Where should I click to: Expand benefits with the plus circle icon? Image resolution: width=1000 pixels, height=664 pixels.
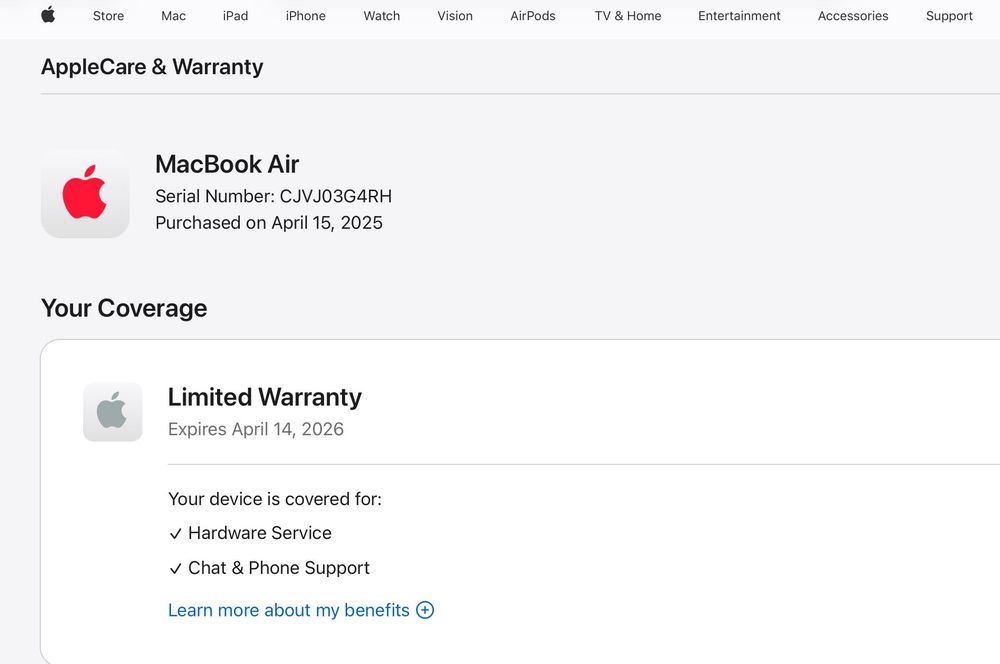pyautogui.click(x=425, y=610)
